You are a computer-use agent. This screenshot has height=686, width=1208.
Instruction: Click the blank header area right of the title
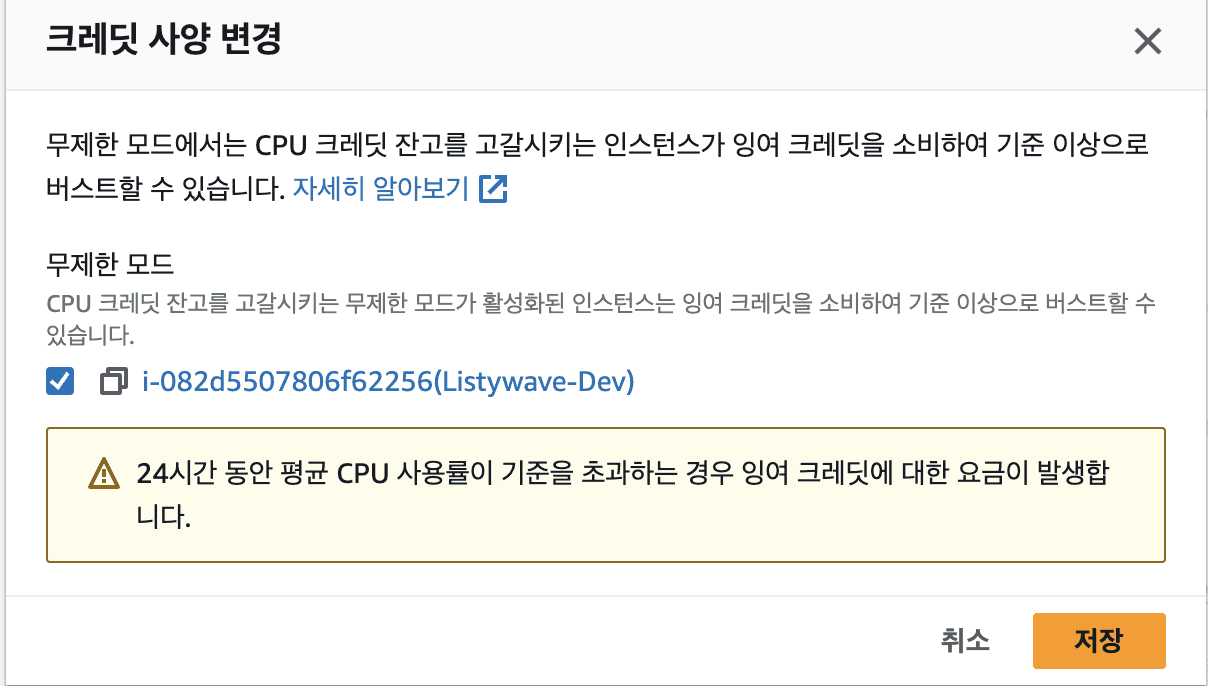700,42
